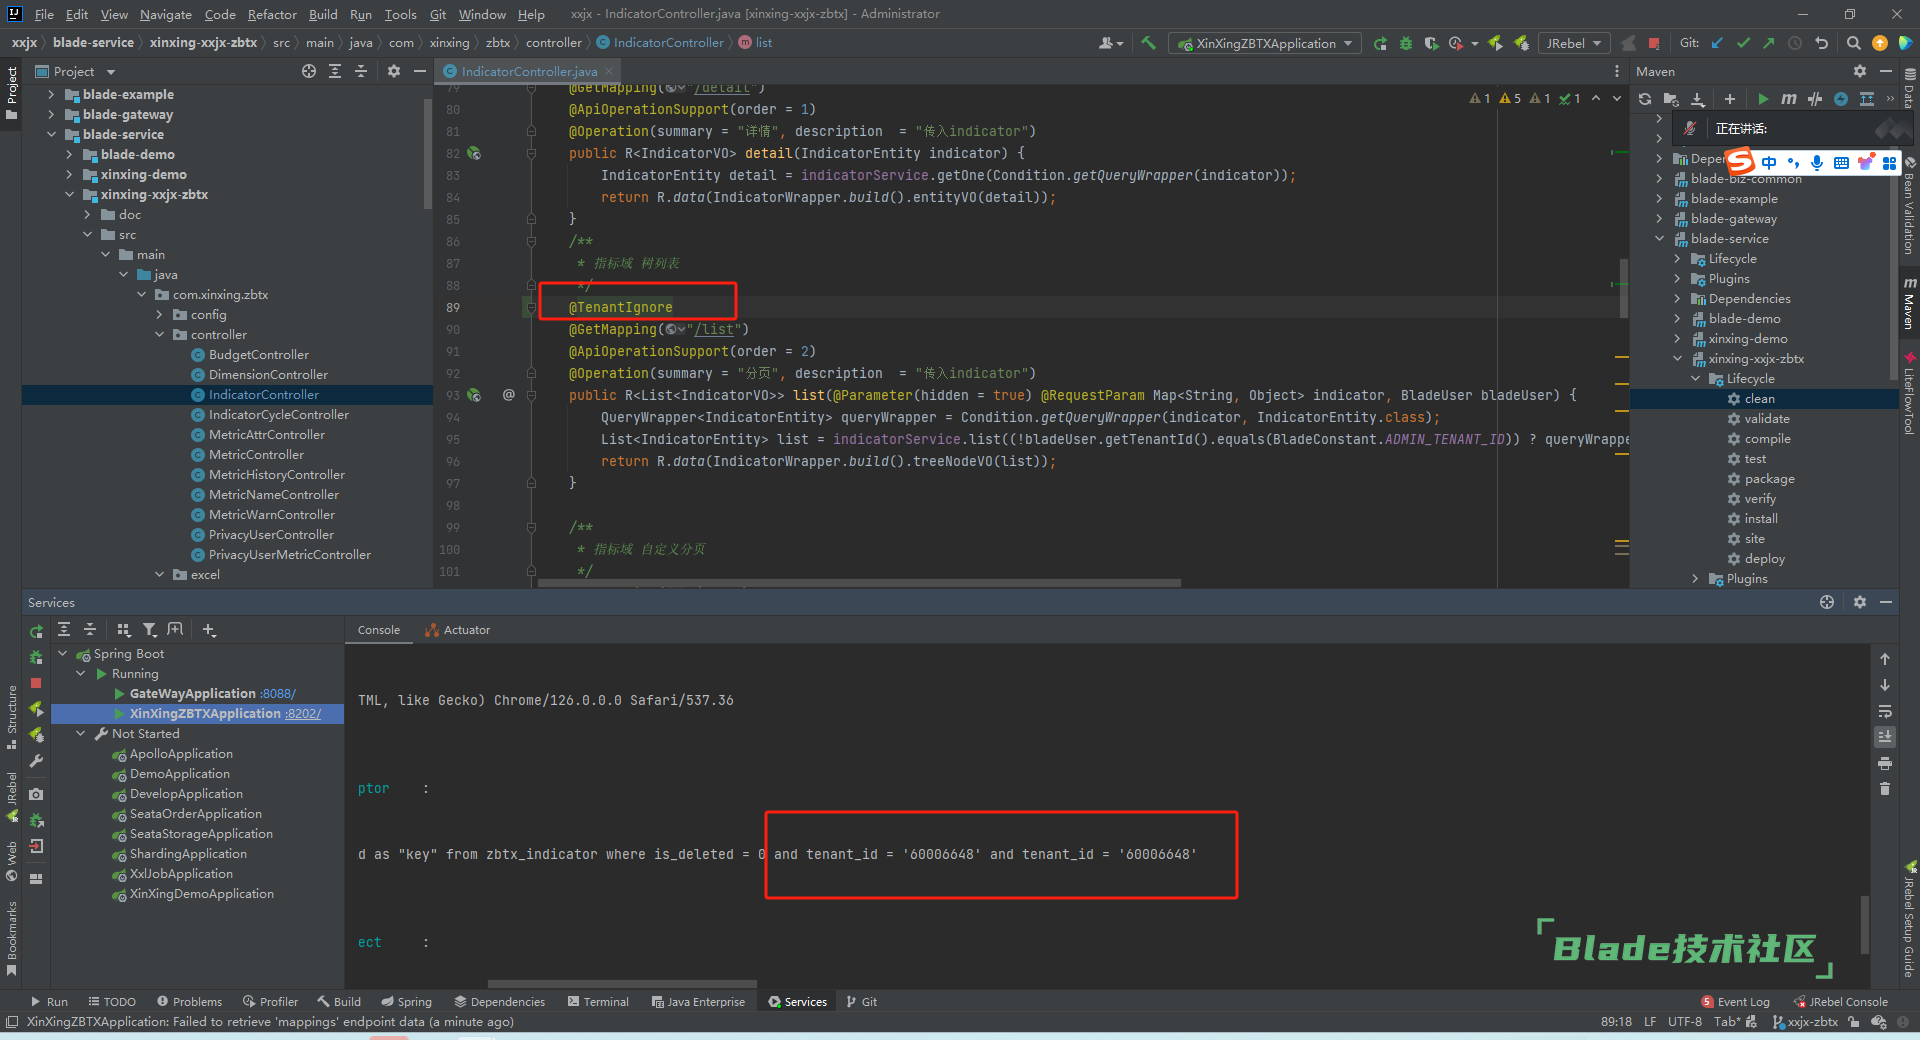The image size is (1920, 1040).
Task: Open the Project view dropdown arrow
Action: [111, 72]
